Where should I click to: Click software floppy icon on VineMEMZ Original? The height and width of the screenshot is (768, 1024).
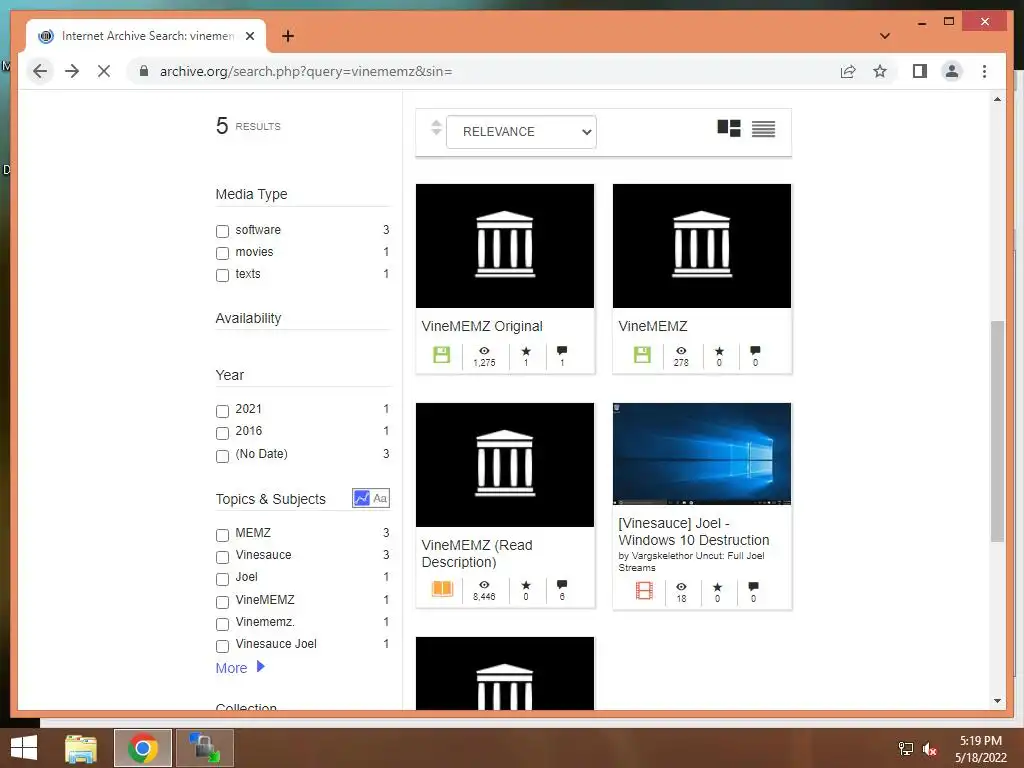441,355
